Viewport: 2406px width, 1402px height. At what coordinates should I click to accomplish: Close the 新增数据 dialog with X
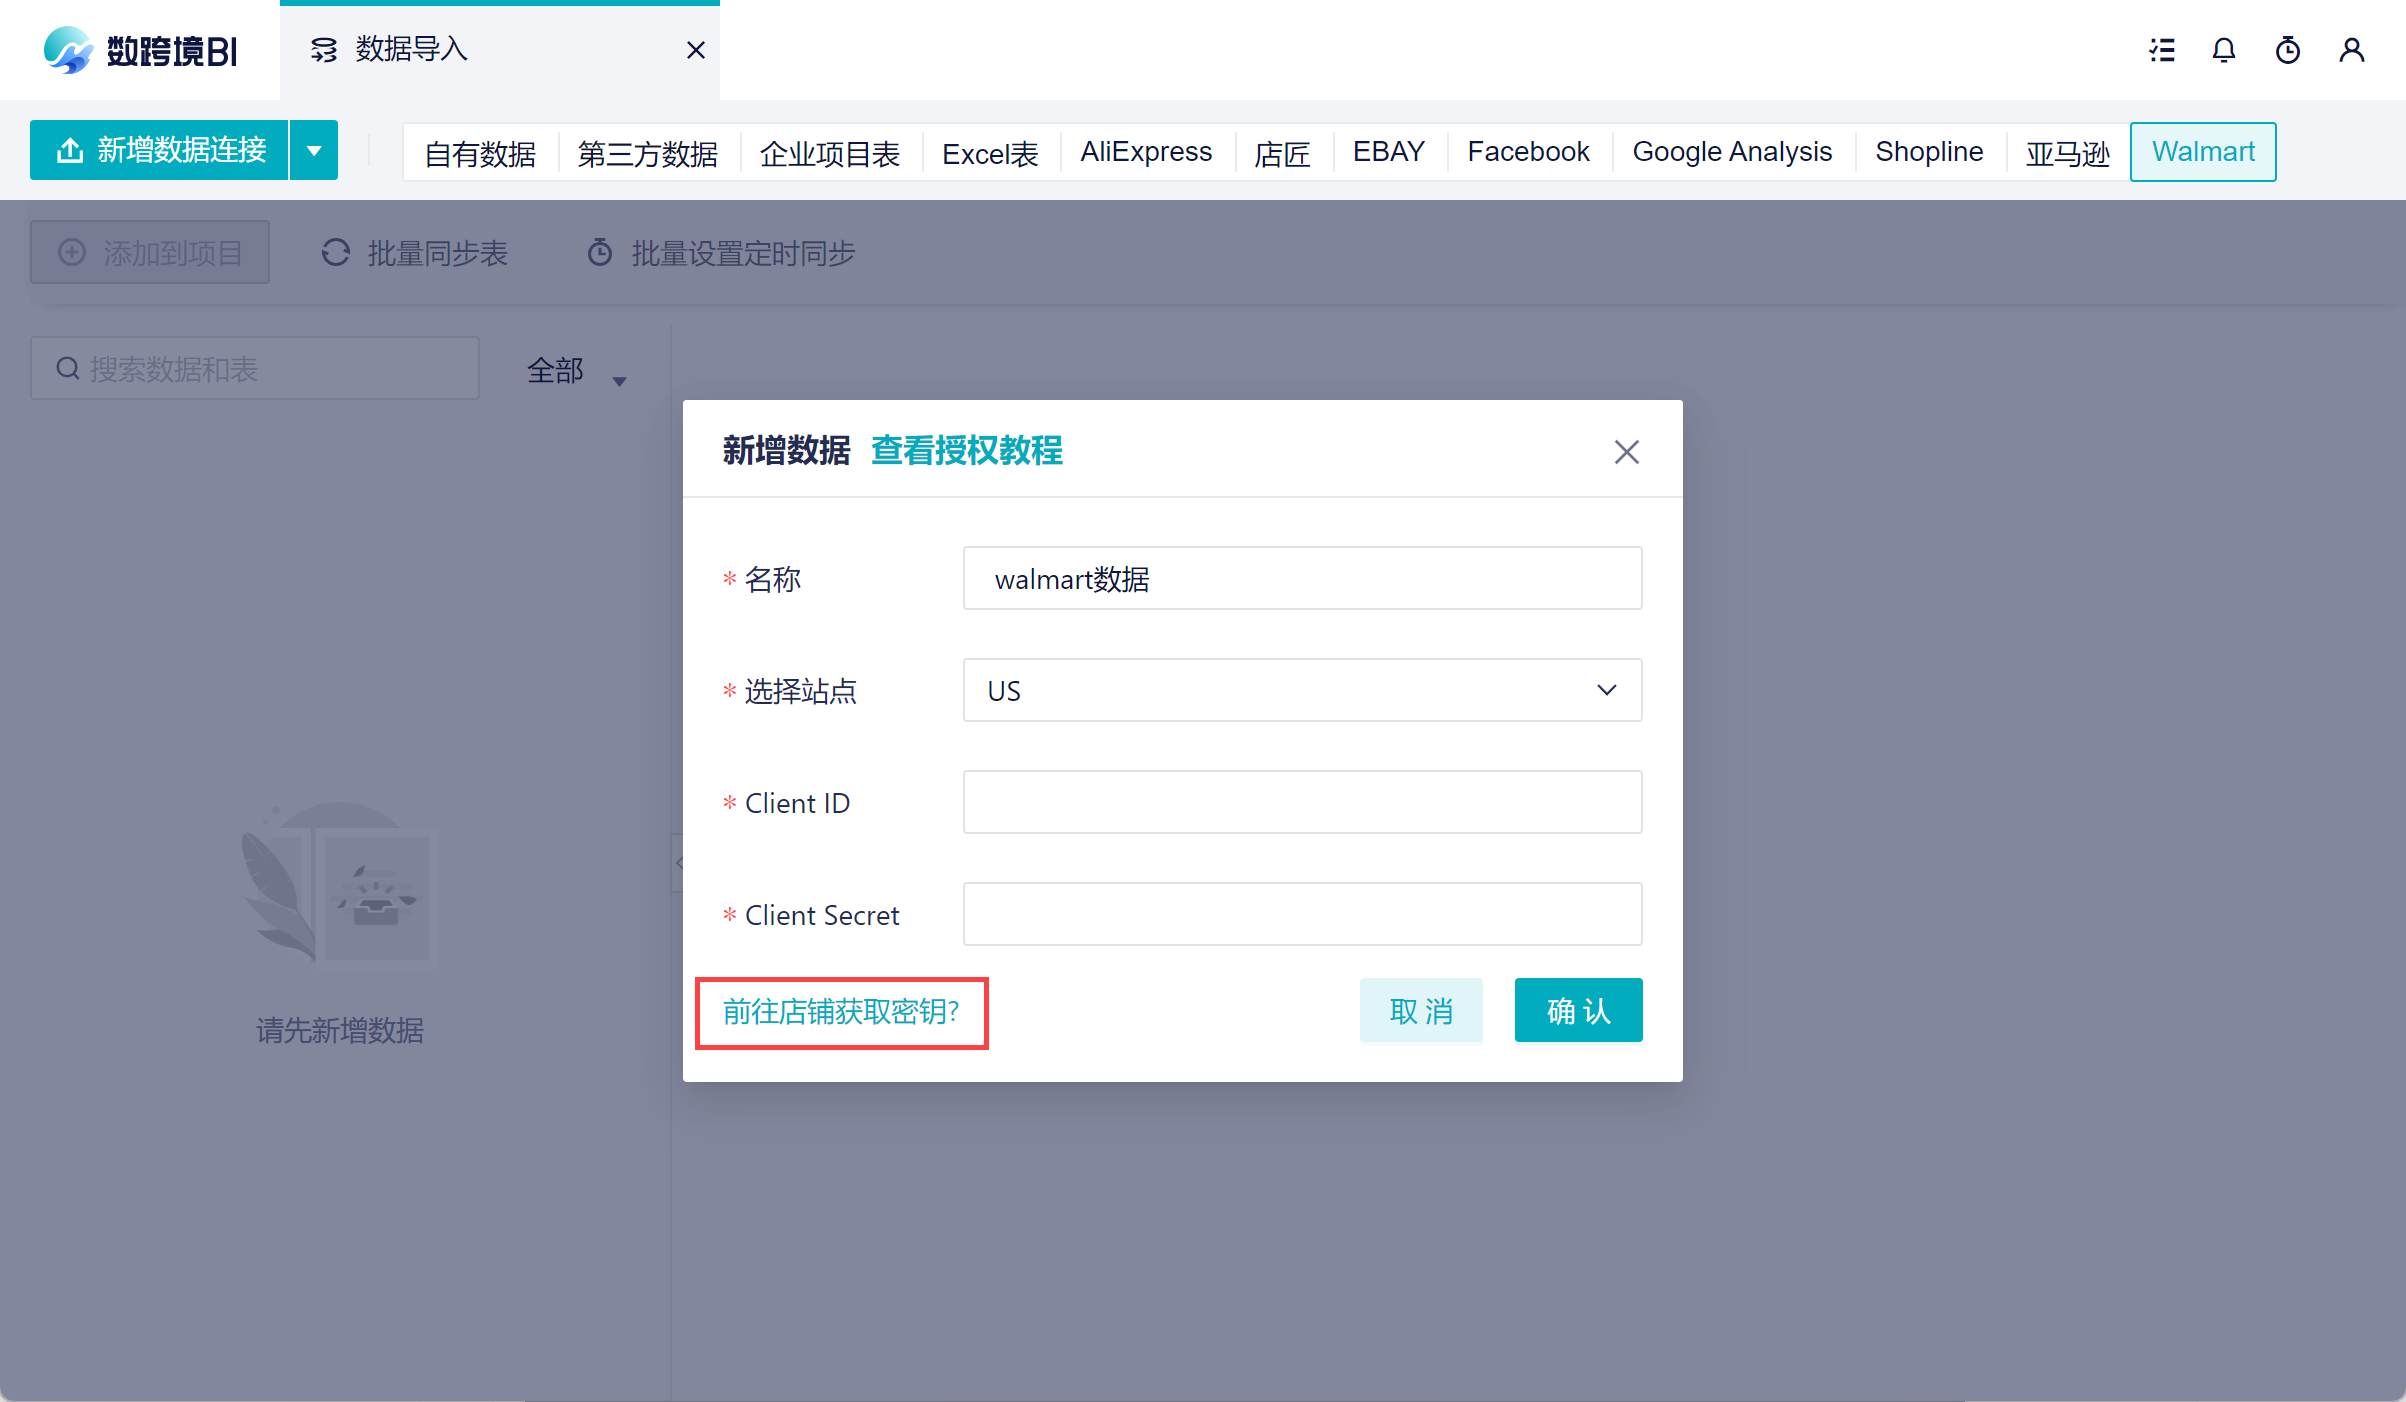1626,452
